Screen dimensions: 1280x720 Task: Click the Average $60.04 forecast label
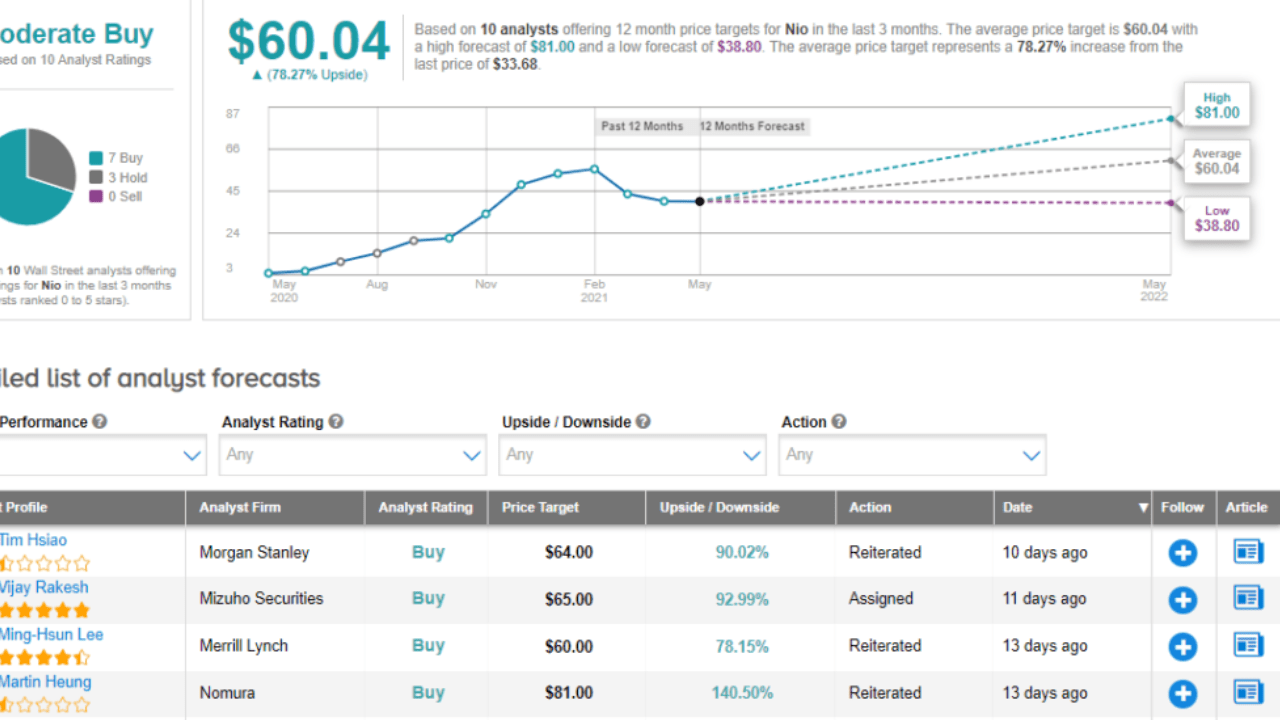pos(1217,161)
